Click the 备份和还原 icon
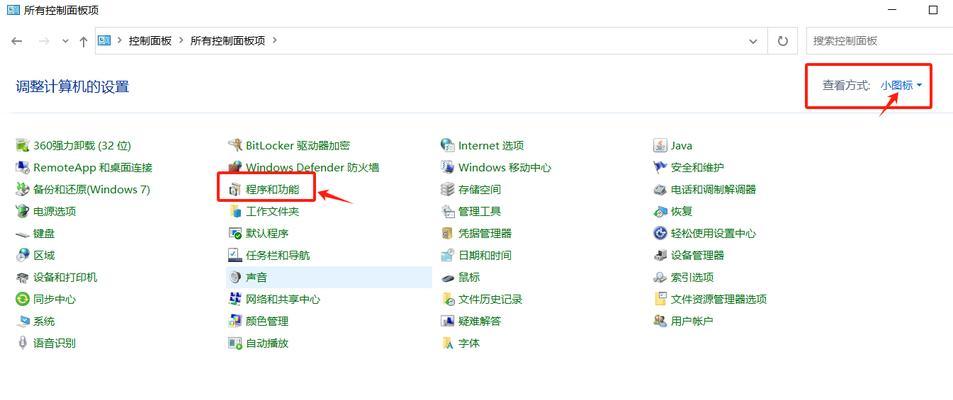The width and height of the screenshot is (953, 400). pyautogui.click(x=22, y=190)
